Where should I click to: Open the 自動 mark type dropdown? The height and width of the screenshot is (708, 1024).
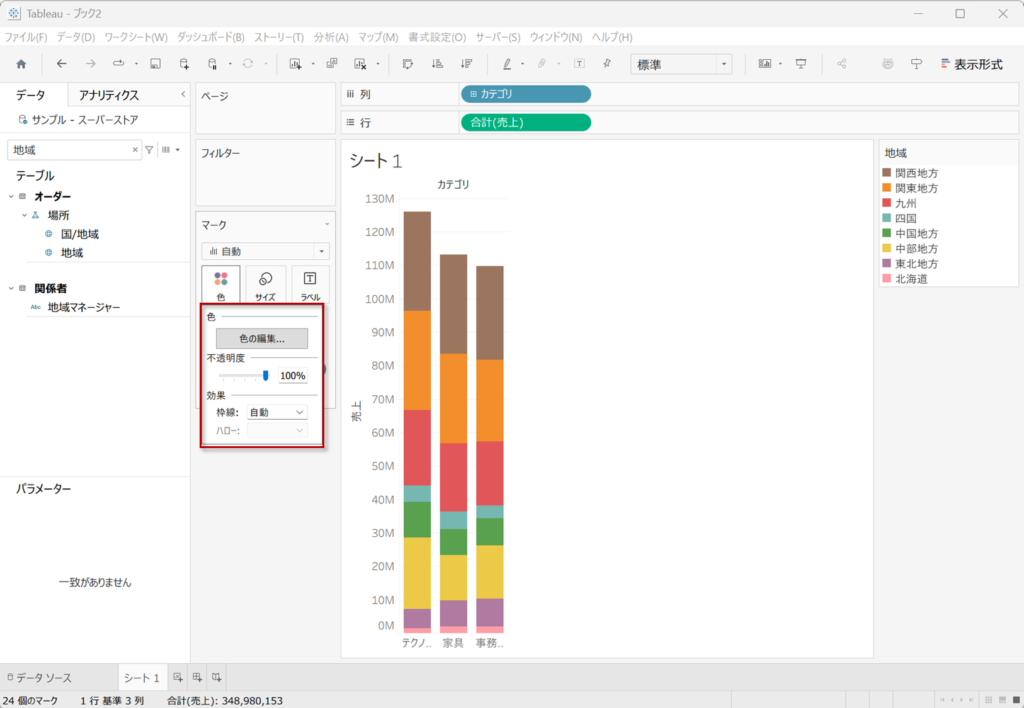point(265,252)
